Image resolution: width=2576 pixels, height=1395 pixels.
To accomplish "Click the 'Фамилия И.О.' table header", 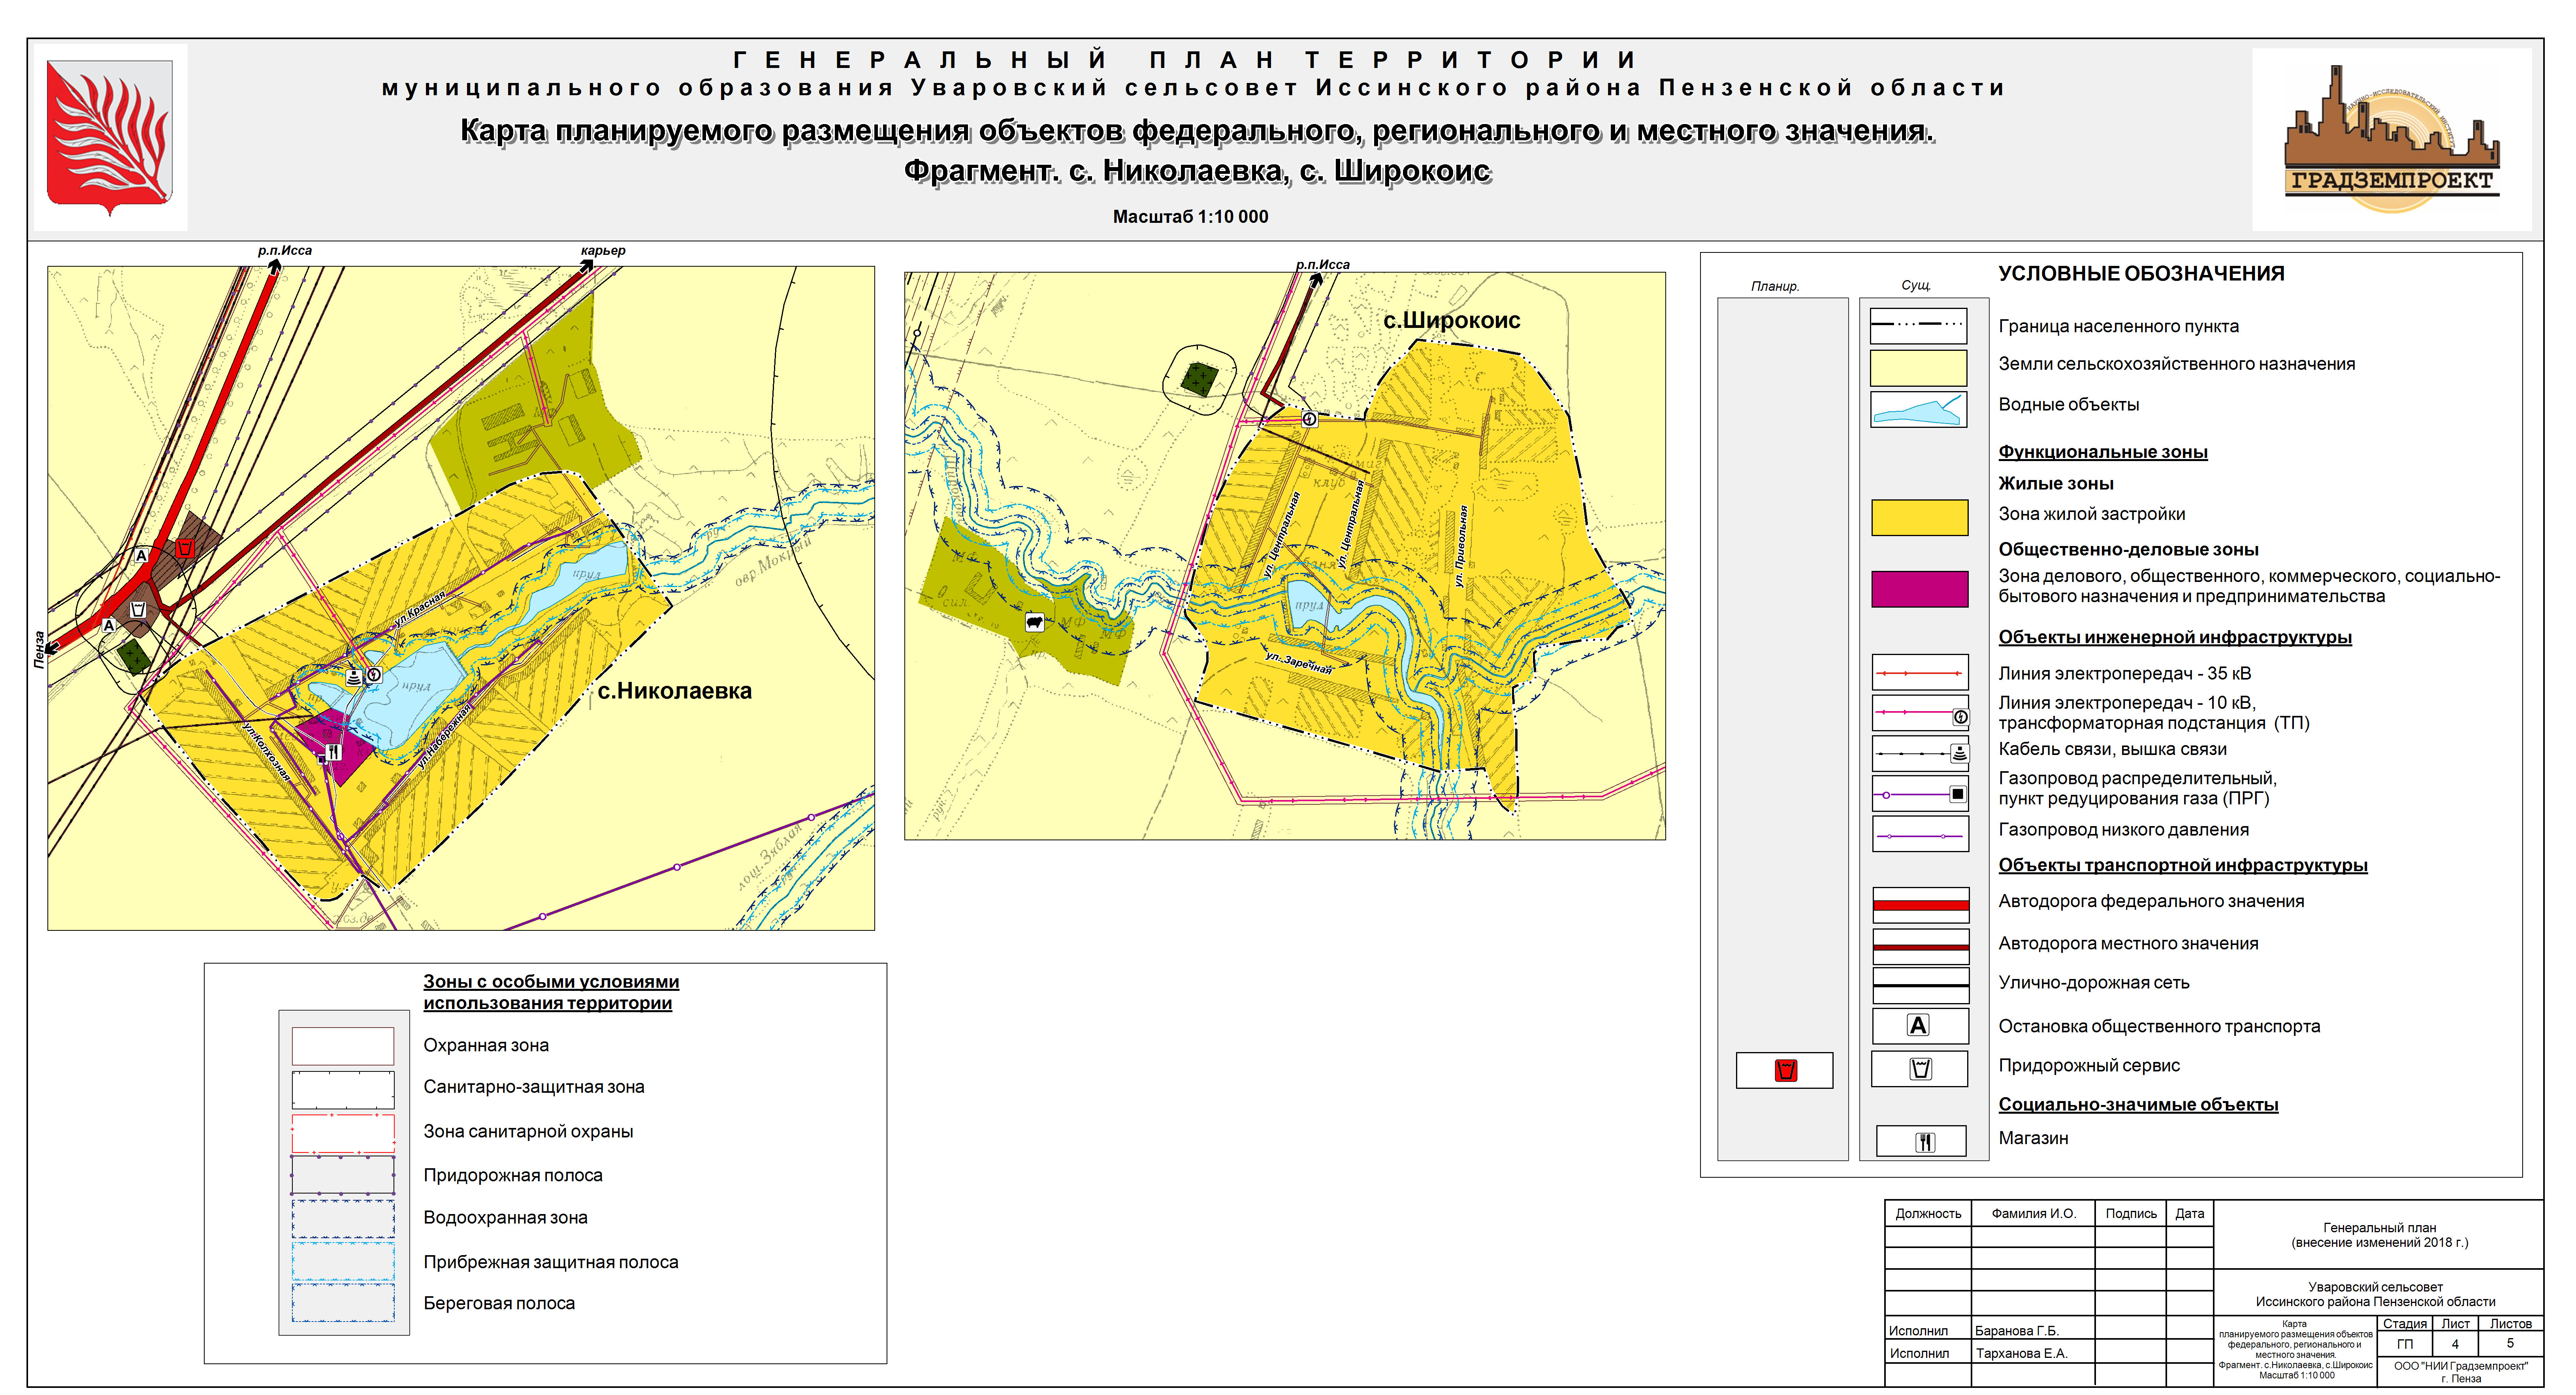I will click(x=2033, y=1213).
